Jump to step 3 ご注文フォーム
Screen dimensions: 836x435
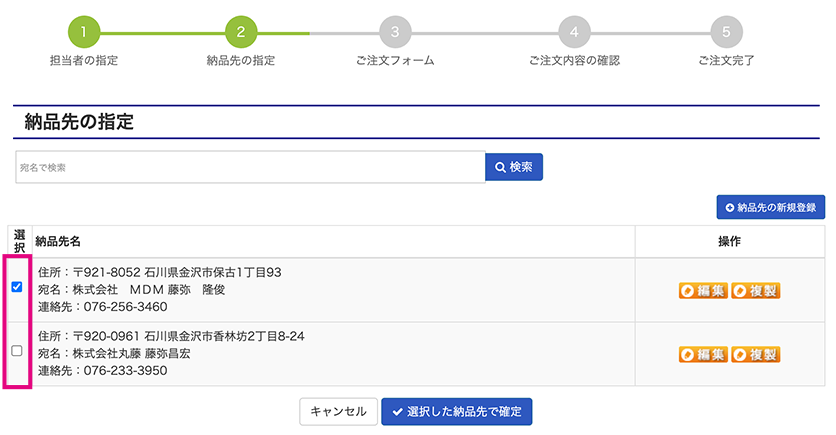[395, 32]
